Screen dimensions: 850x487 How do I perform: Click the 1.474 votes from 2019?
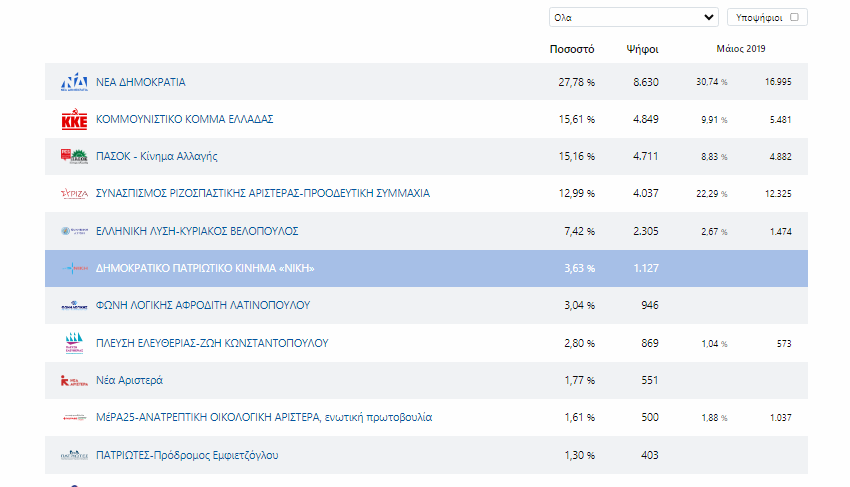pos(780,232)
